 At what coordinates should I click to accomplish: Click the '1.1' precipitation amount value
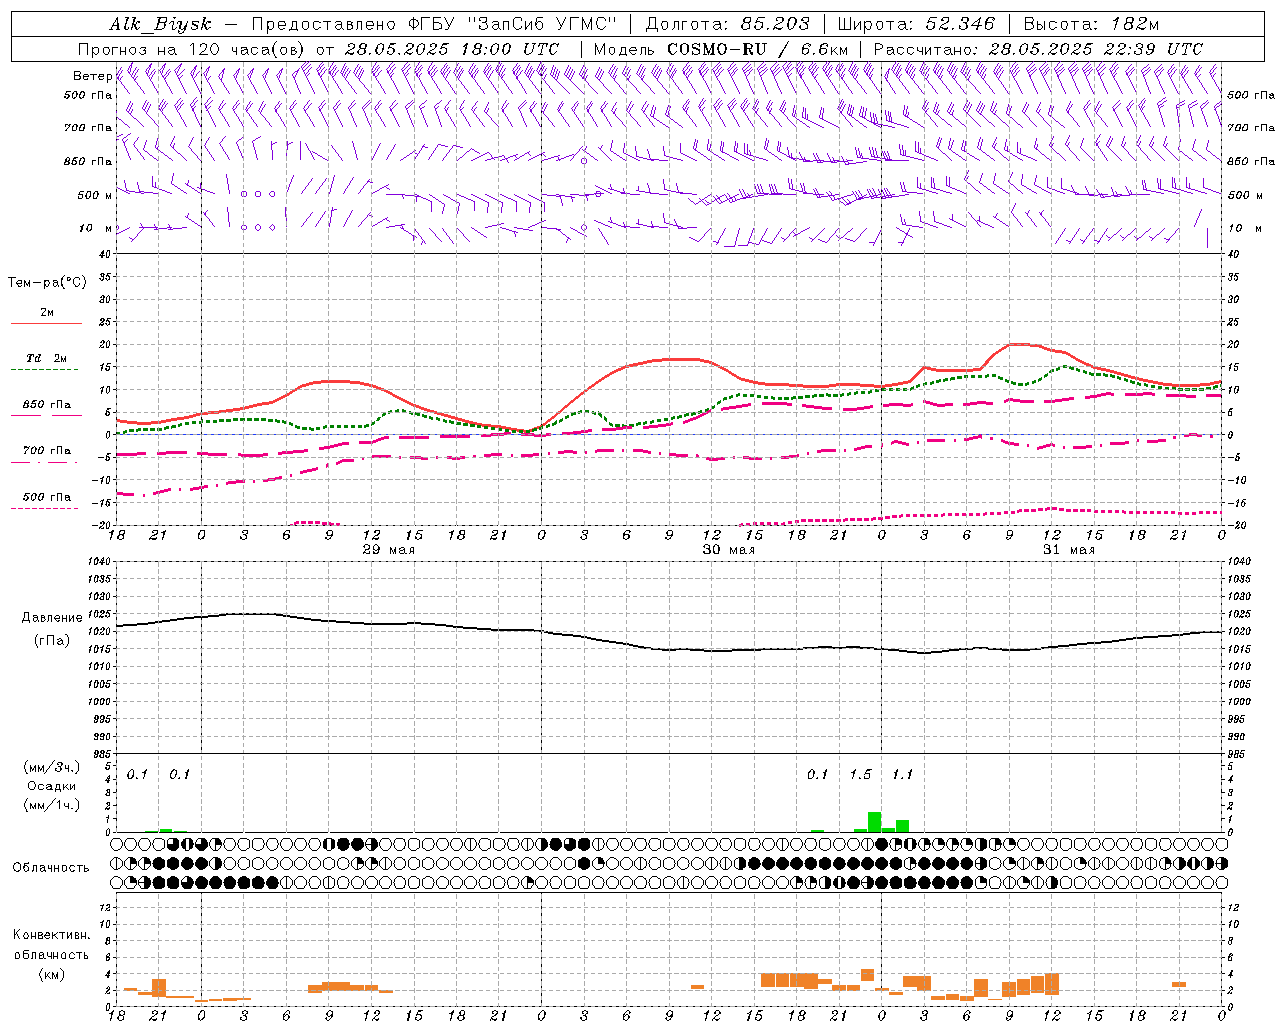click(x=902, y=774)
